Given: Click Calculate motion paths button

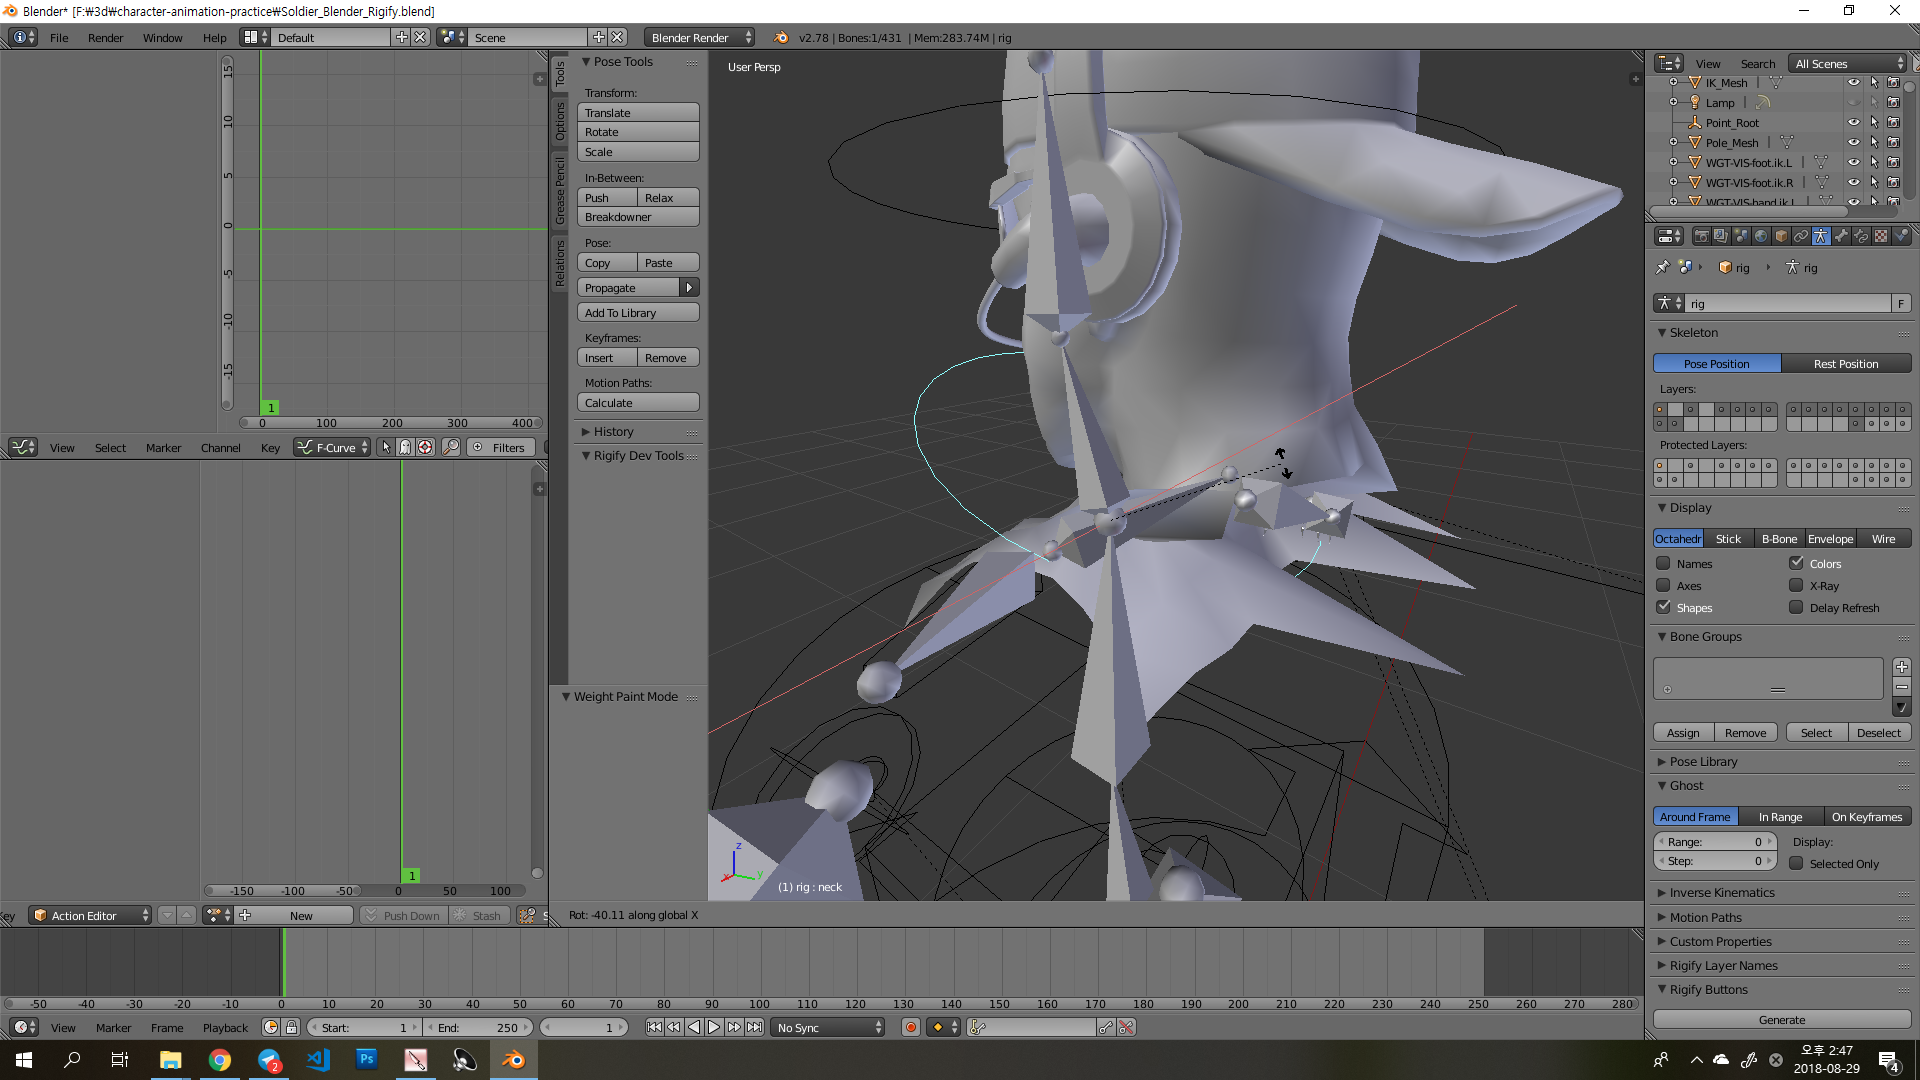Looking at the screenshot, I should [x=638, y=402].
